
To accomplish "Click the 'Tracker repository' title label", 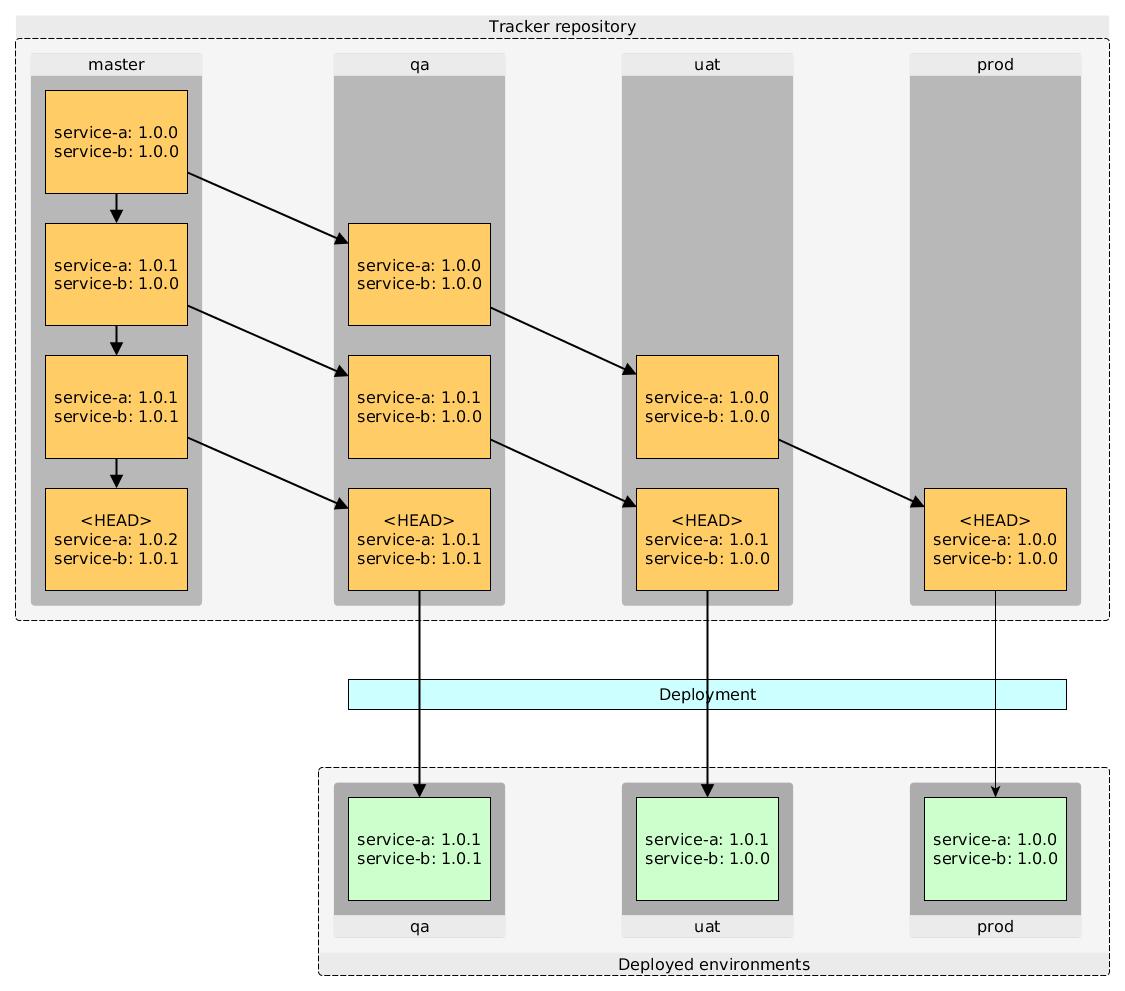I will pos(562,27).
